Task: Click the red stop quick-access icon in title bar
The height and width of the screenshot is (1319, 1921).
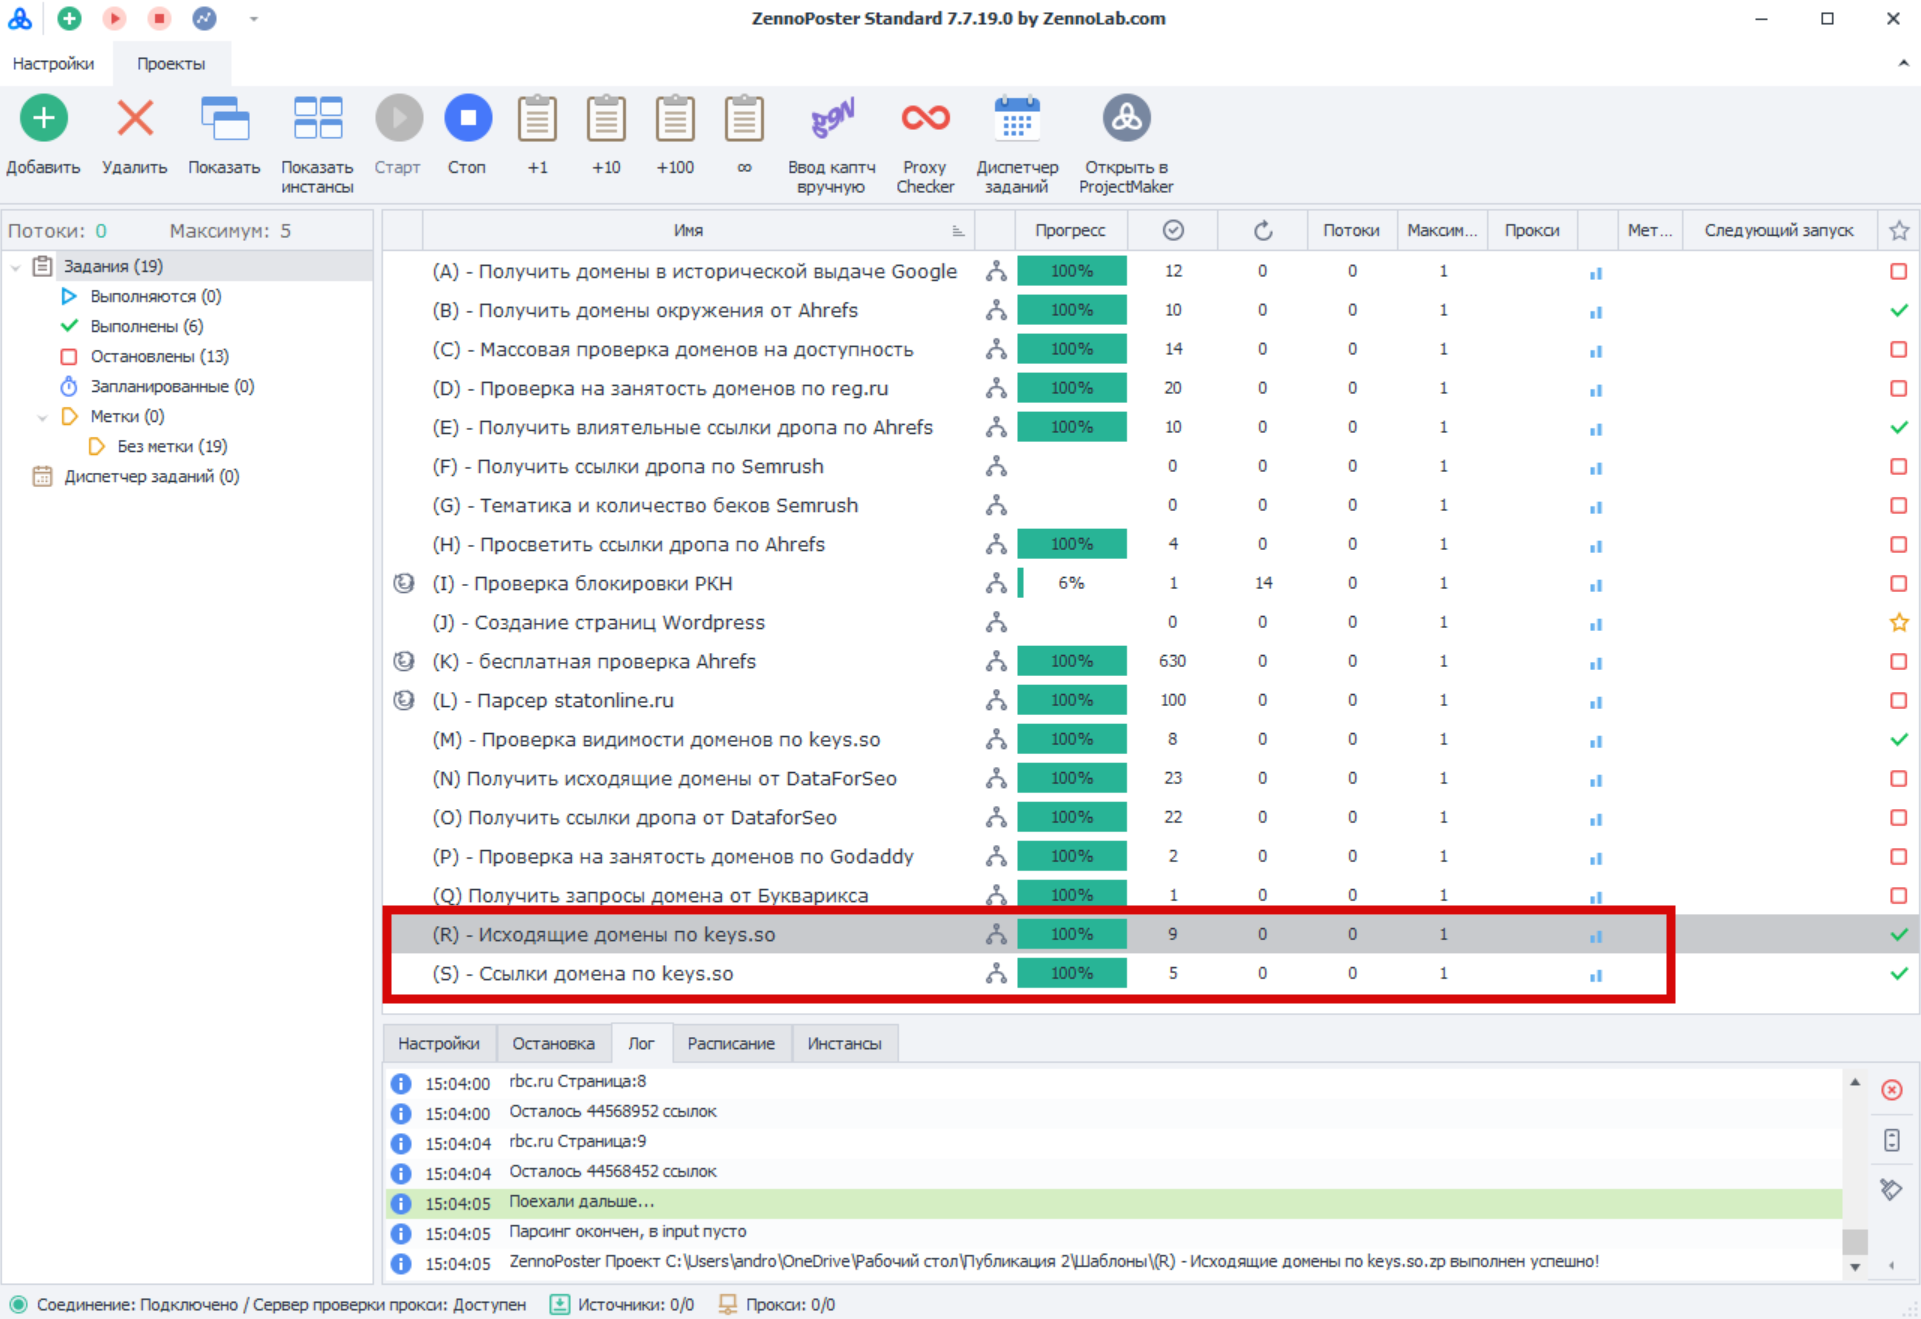Action: [159, 18]
